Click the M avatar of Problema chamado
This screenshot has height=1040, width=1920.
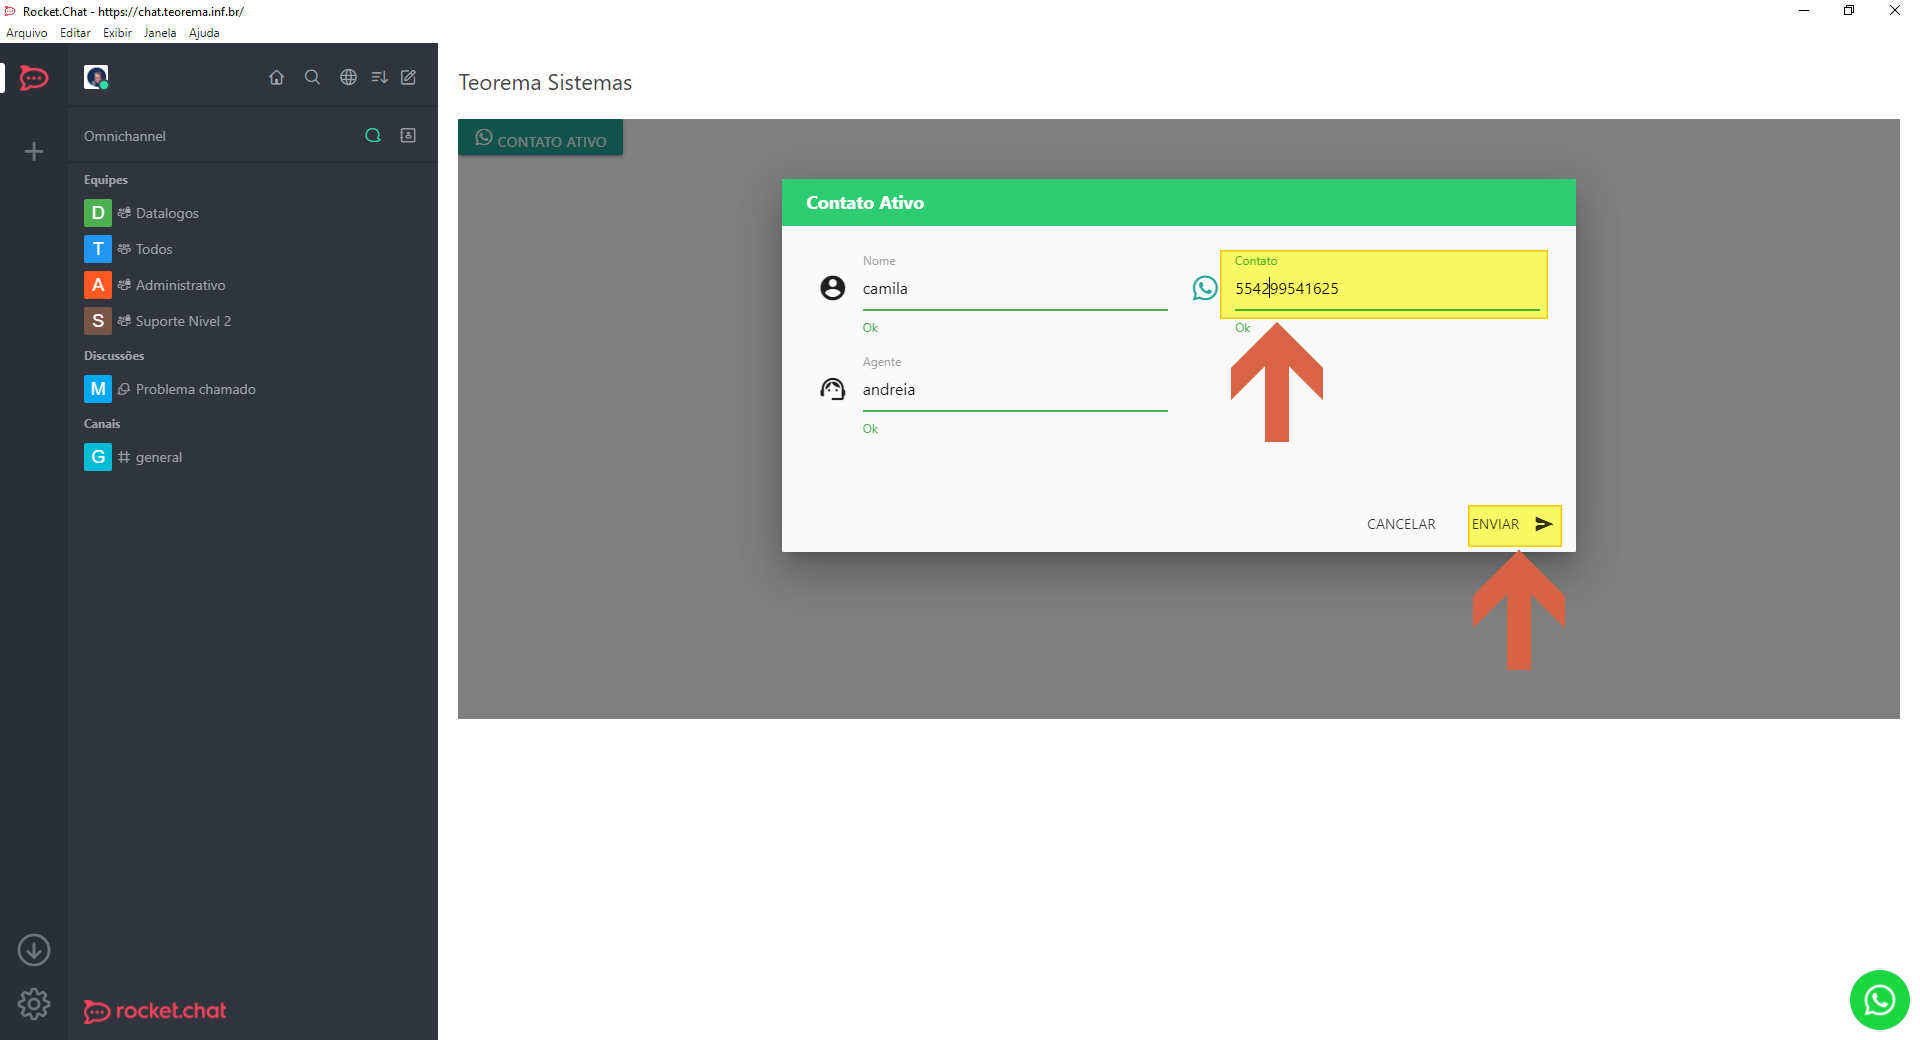[x=98, y=389]
